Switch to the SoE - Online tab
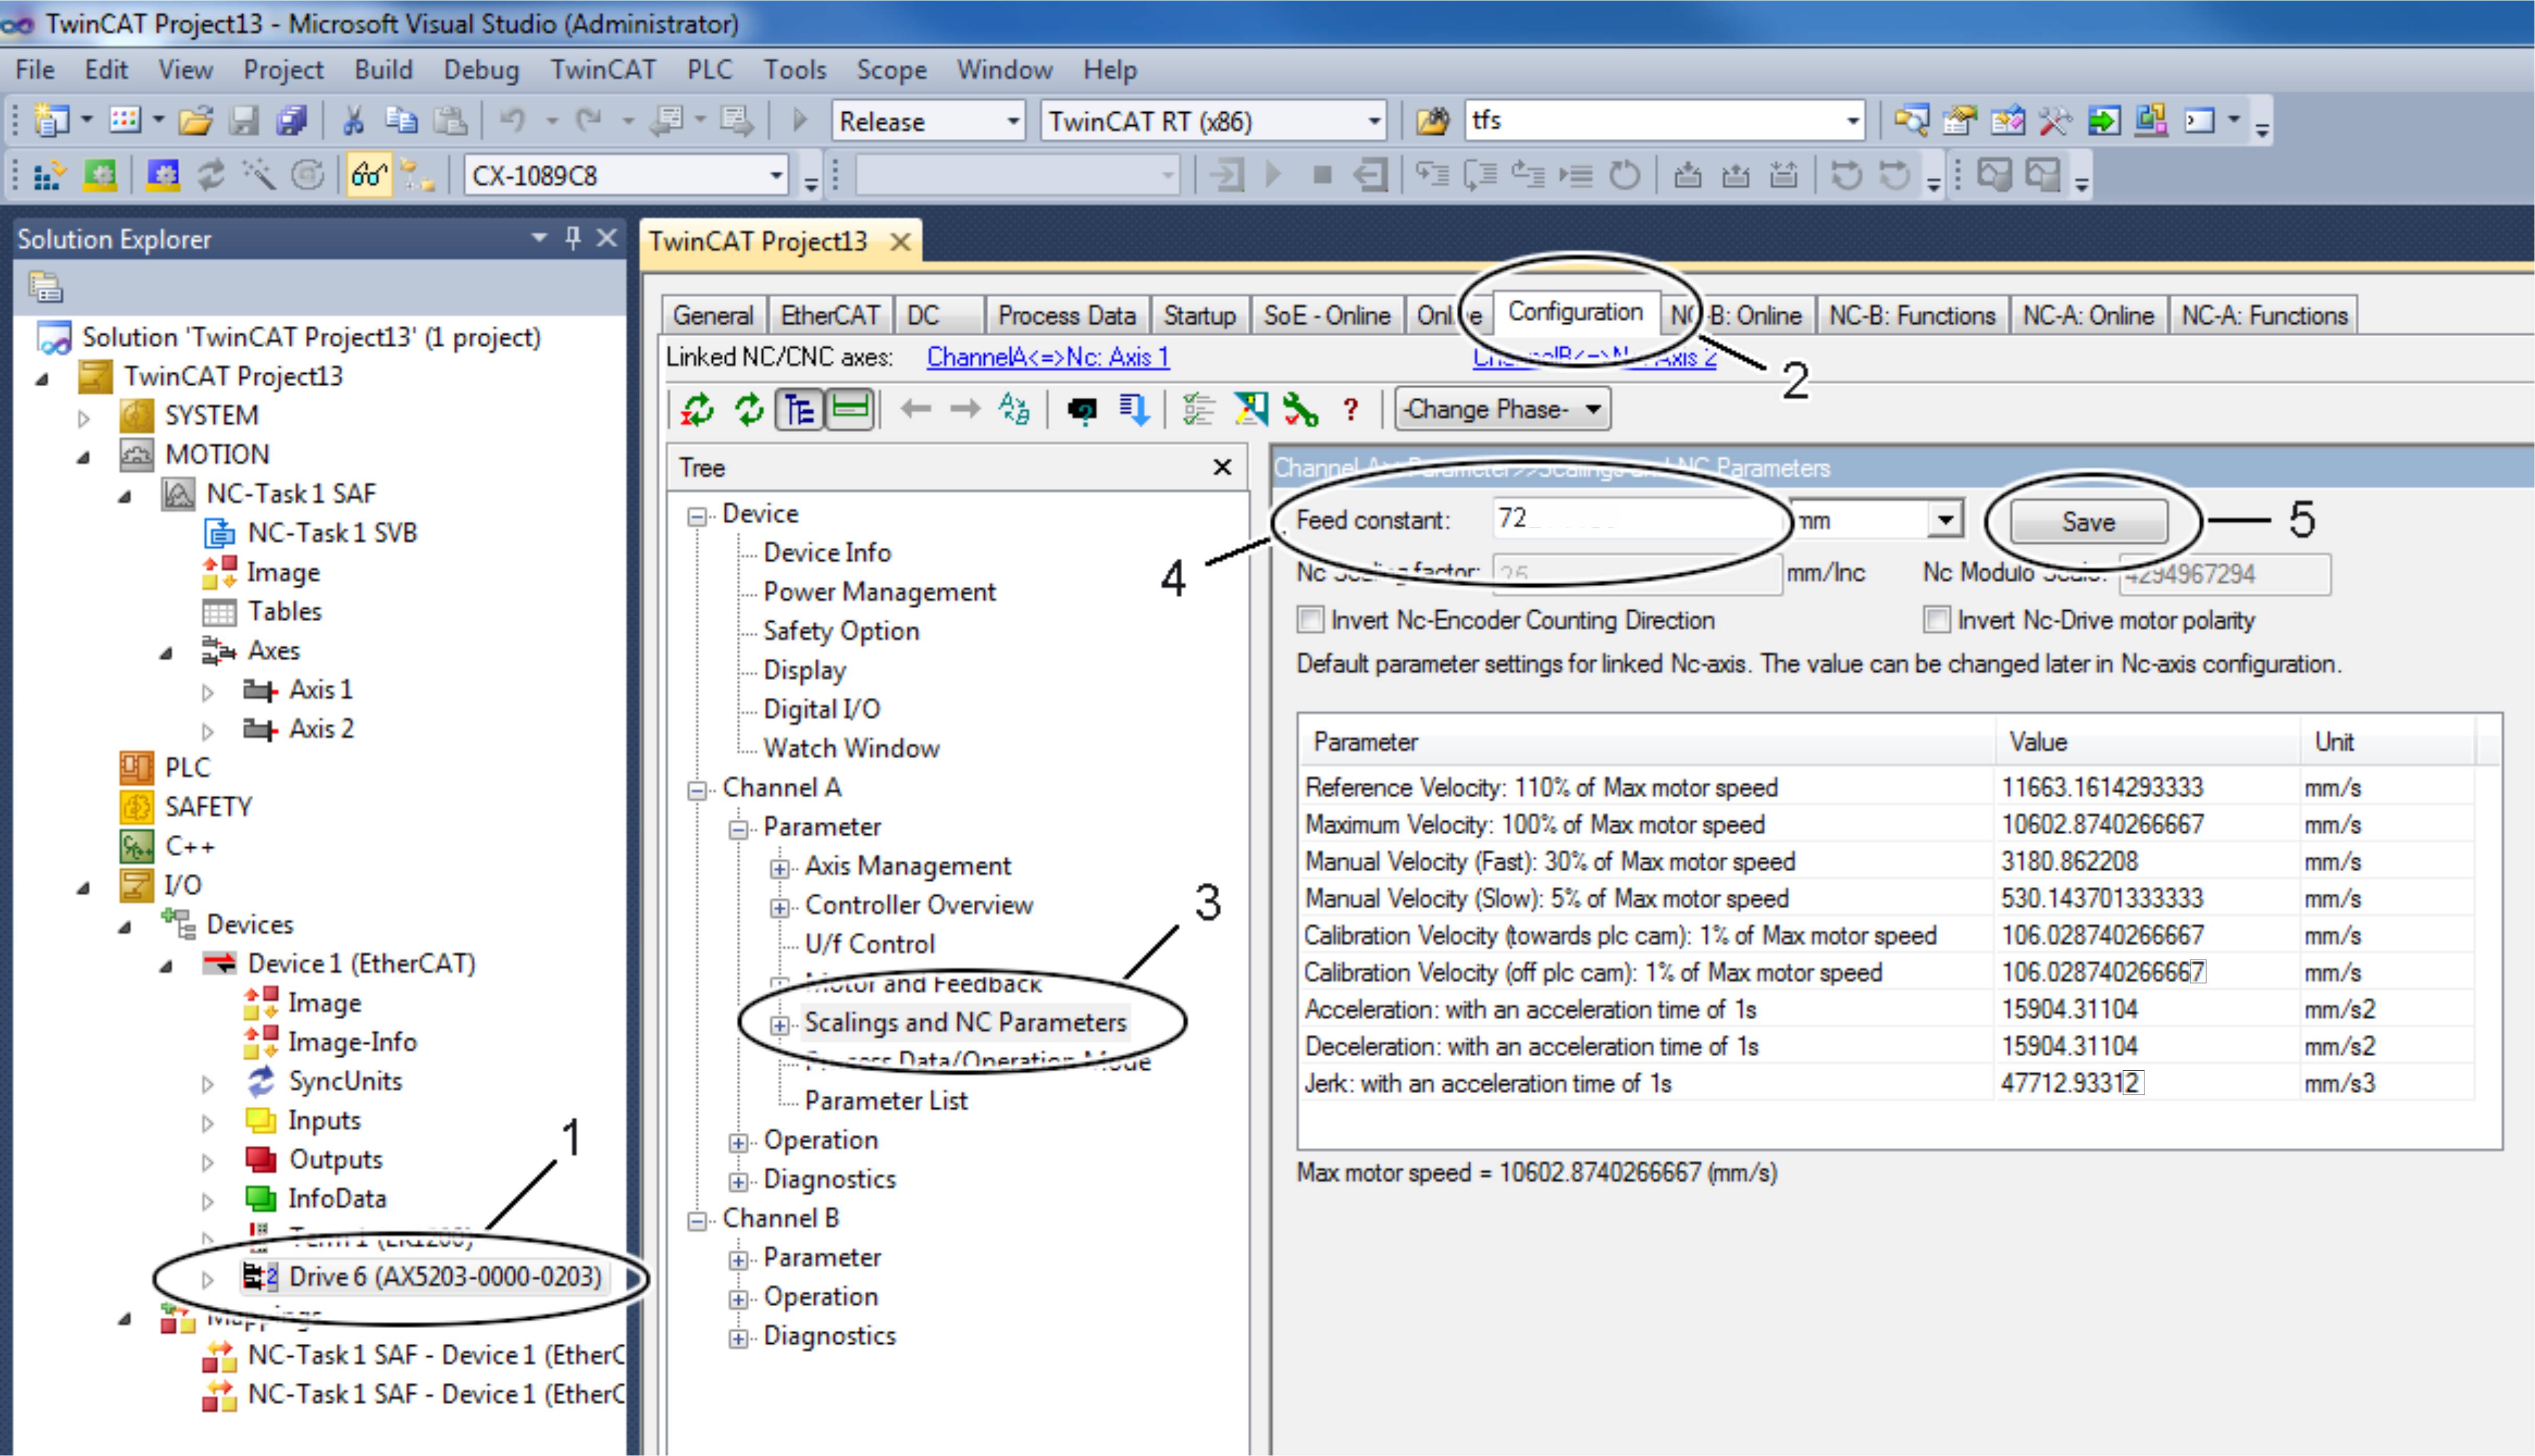This screenshot has height=1456, width=2535. [1326, 316]
